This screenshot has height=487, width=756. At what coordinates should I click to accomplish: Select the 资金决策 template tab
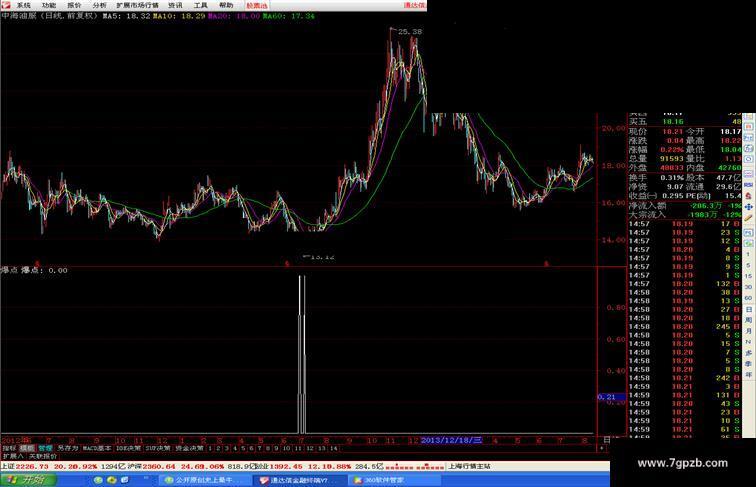coord(189,448)
